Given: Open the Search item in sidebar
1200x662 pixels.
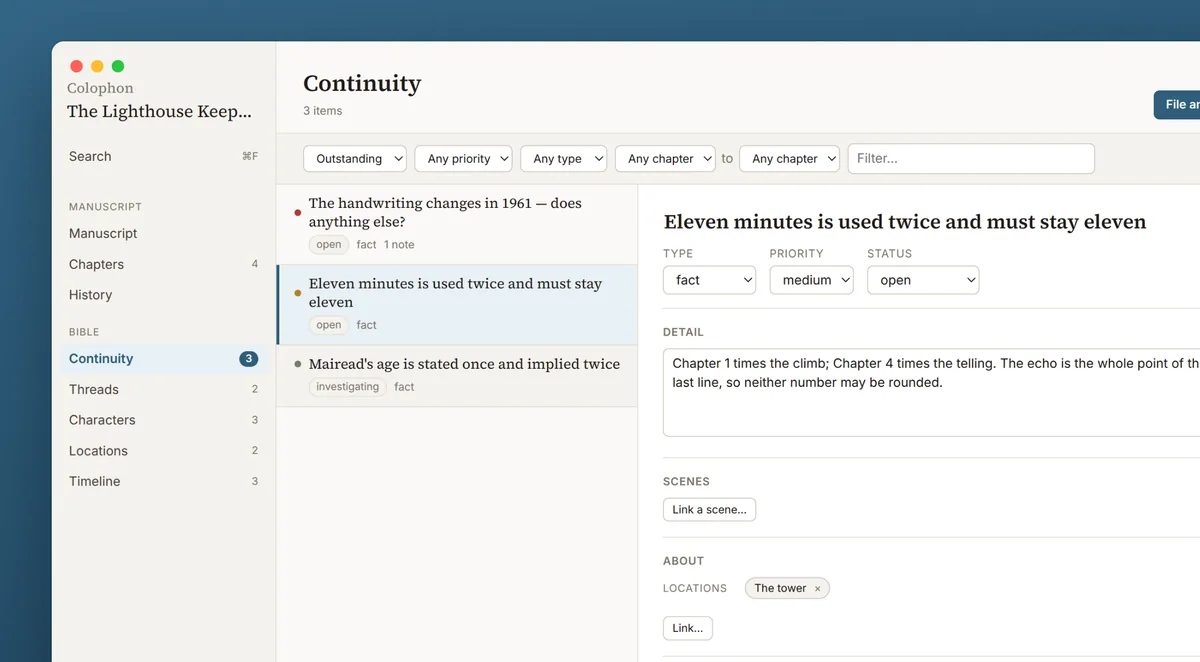Looking at the screenshot, I should 163,156.
